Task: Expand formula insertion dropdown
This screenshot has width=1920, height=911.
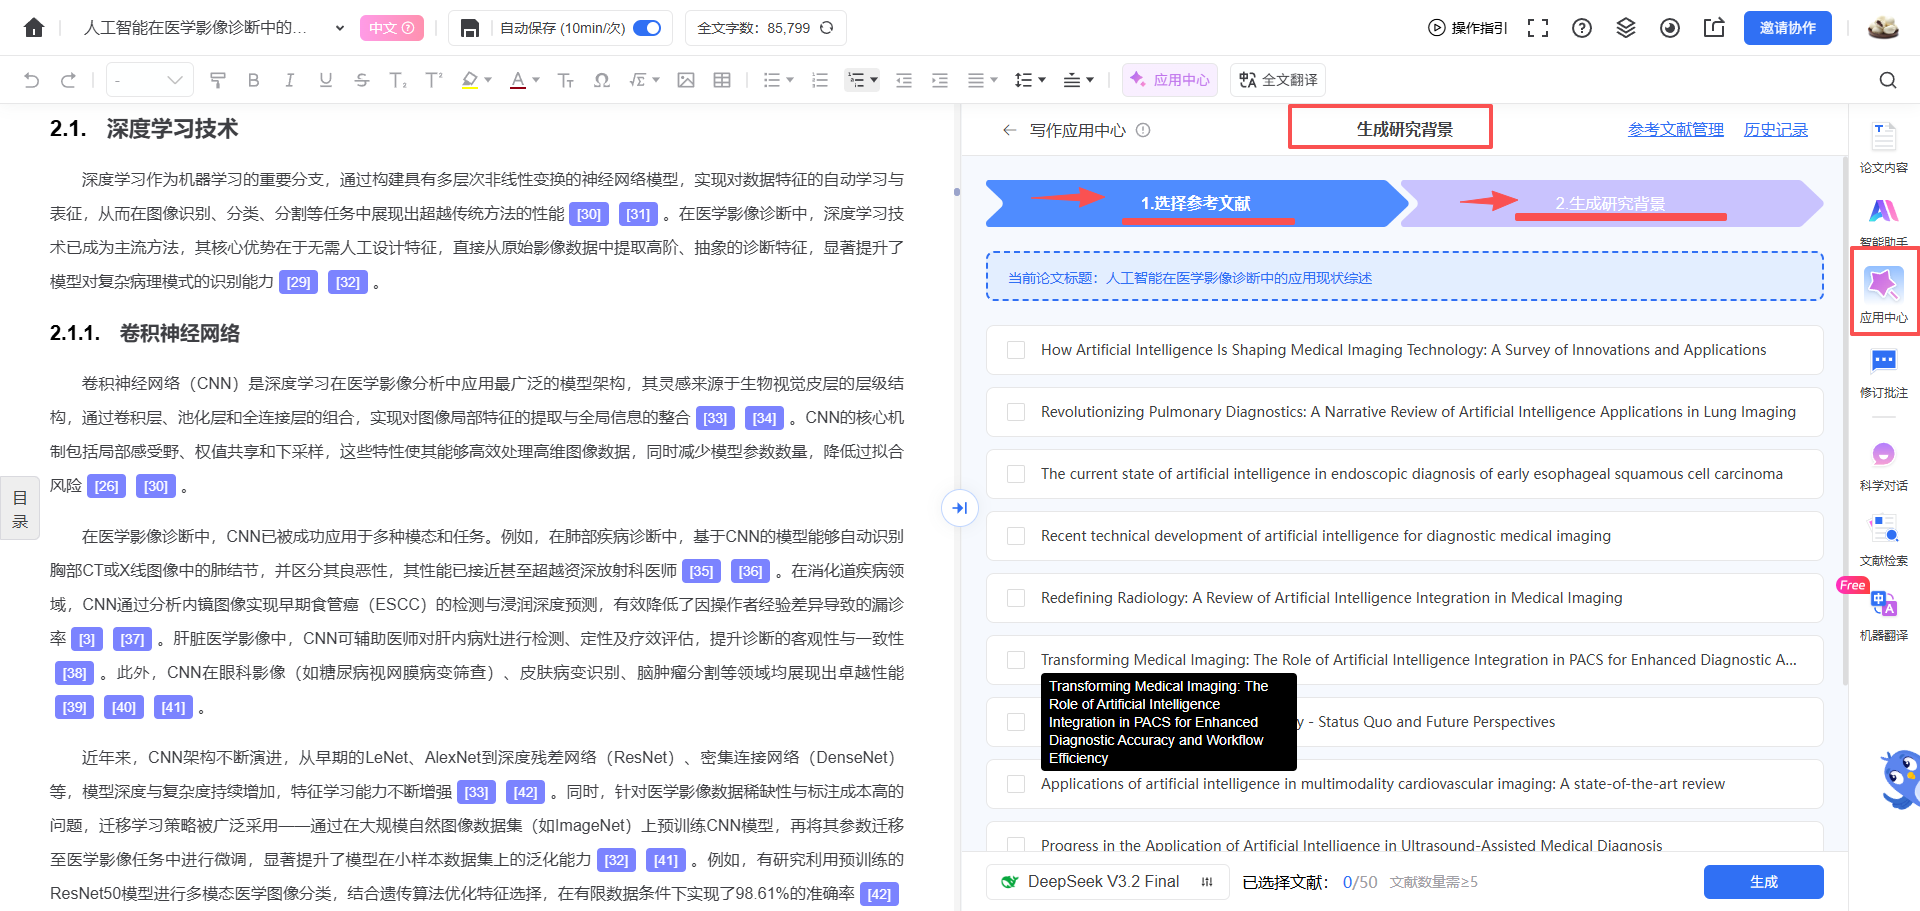Action: (656, 80)
